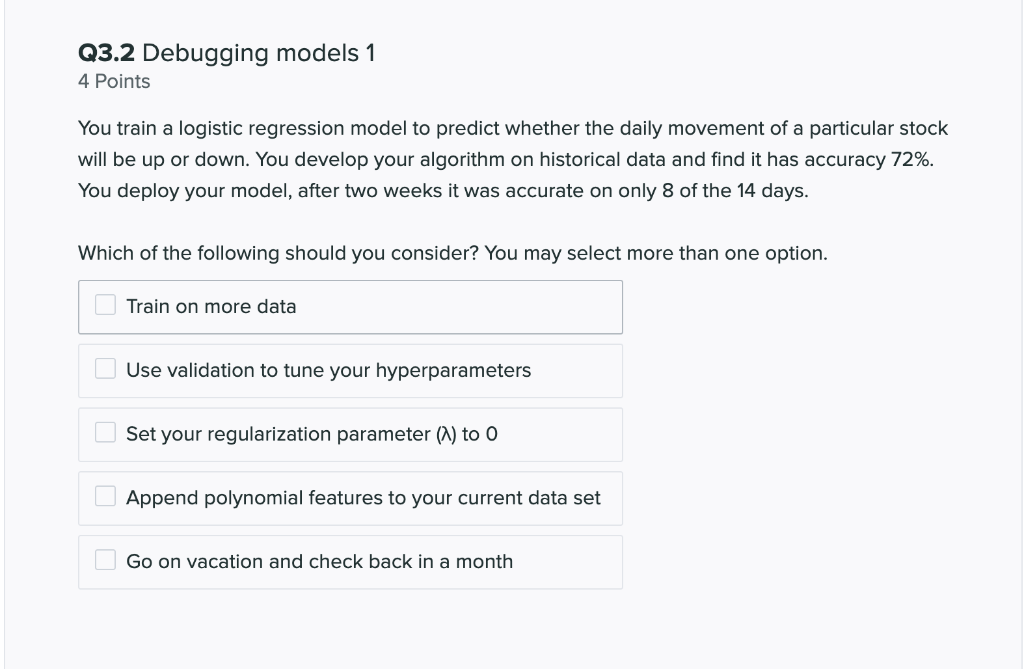Tick the validation hyperparameters checkbox
This screenshot has height=669, width=1024.
[105, 368]
